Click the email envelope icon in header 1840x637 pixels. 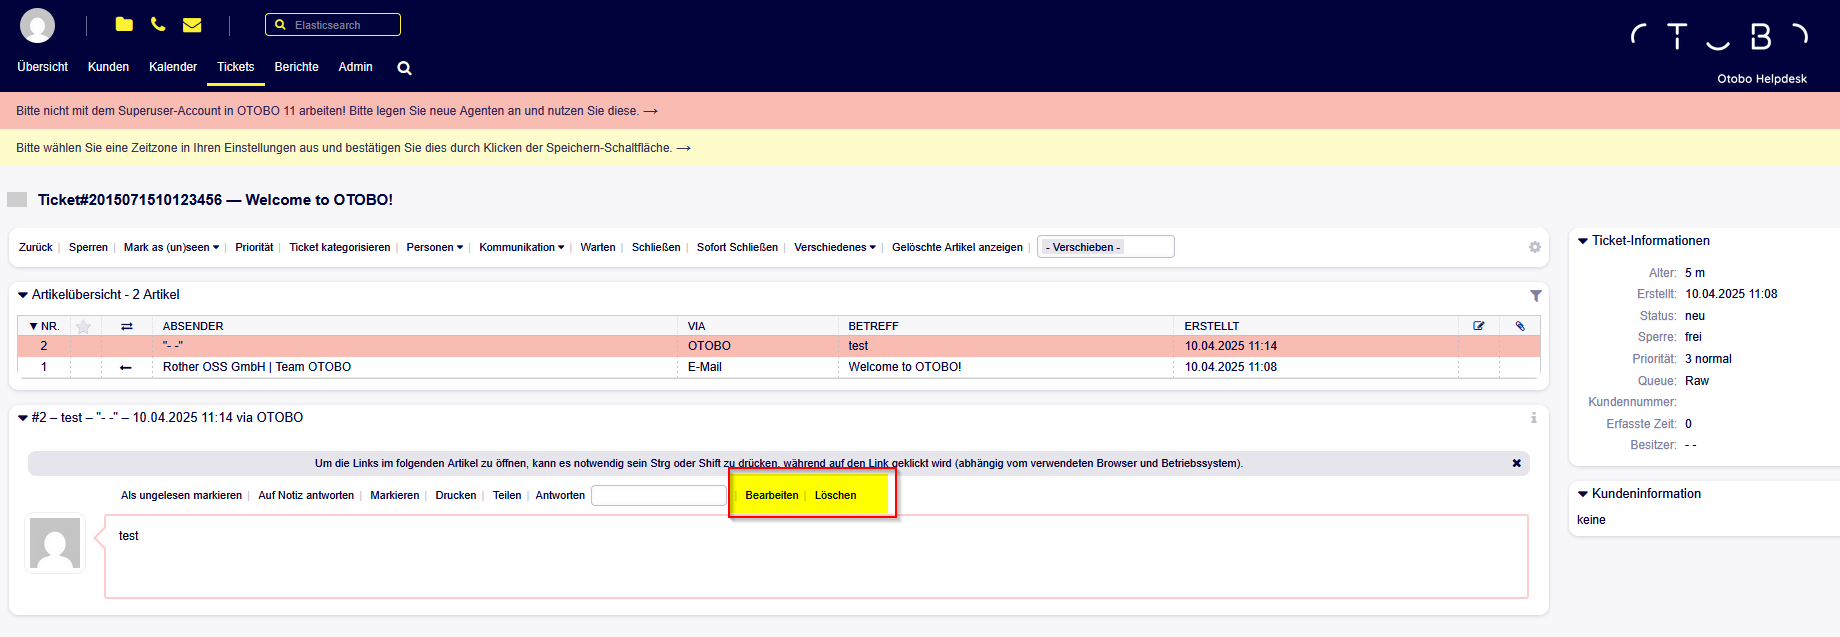192,25
